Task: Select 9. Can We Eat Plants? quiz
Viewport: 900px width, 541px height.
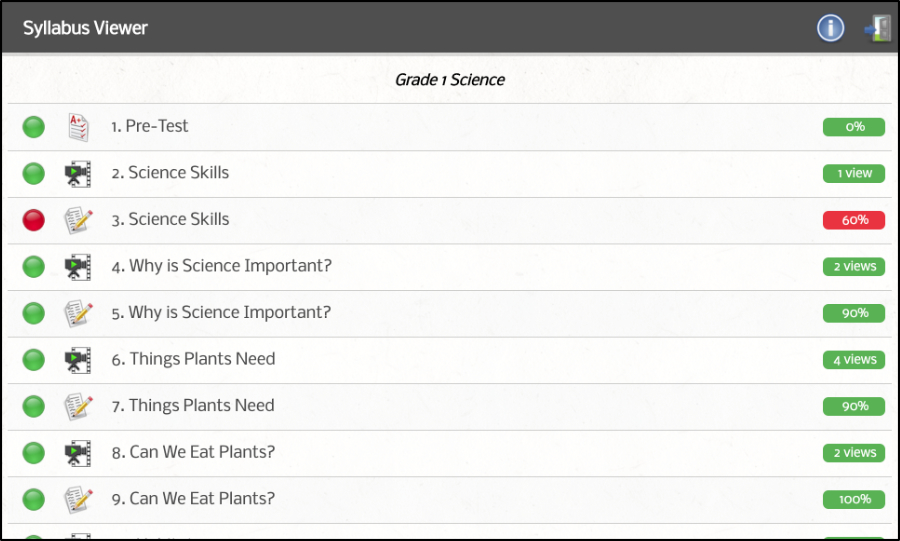Action: (x=193, y=499)
